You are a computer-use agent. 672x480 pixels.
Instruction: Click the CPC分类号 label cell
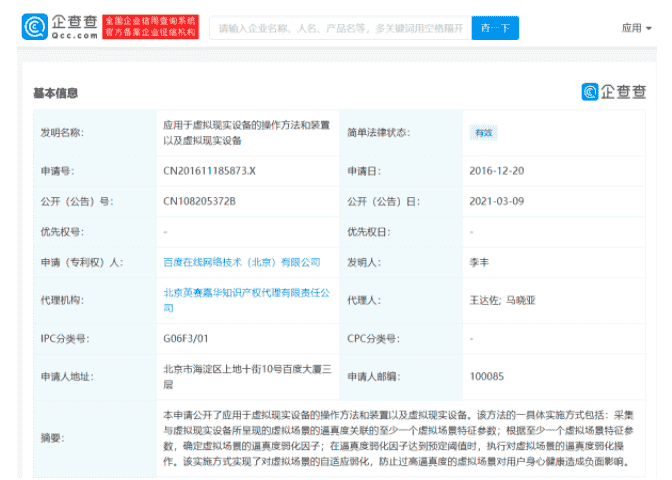coord(401,339)
